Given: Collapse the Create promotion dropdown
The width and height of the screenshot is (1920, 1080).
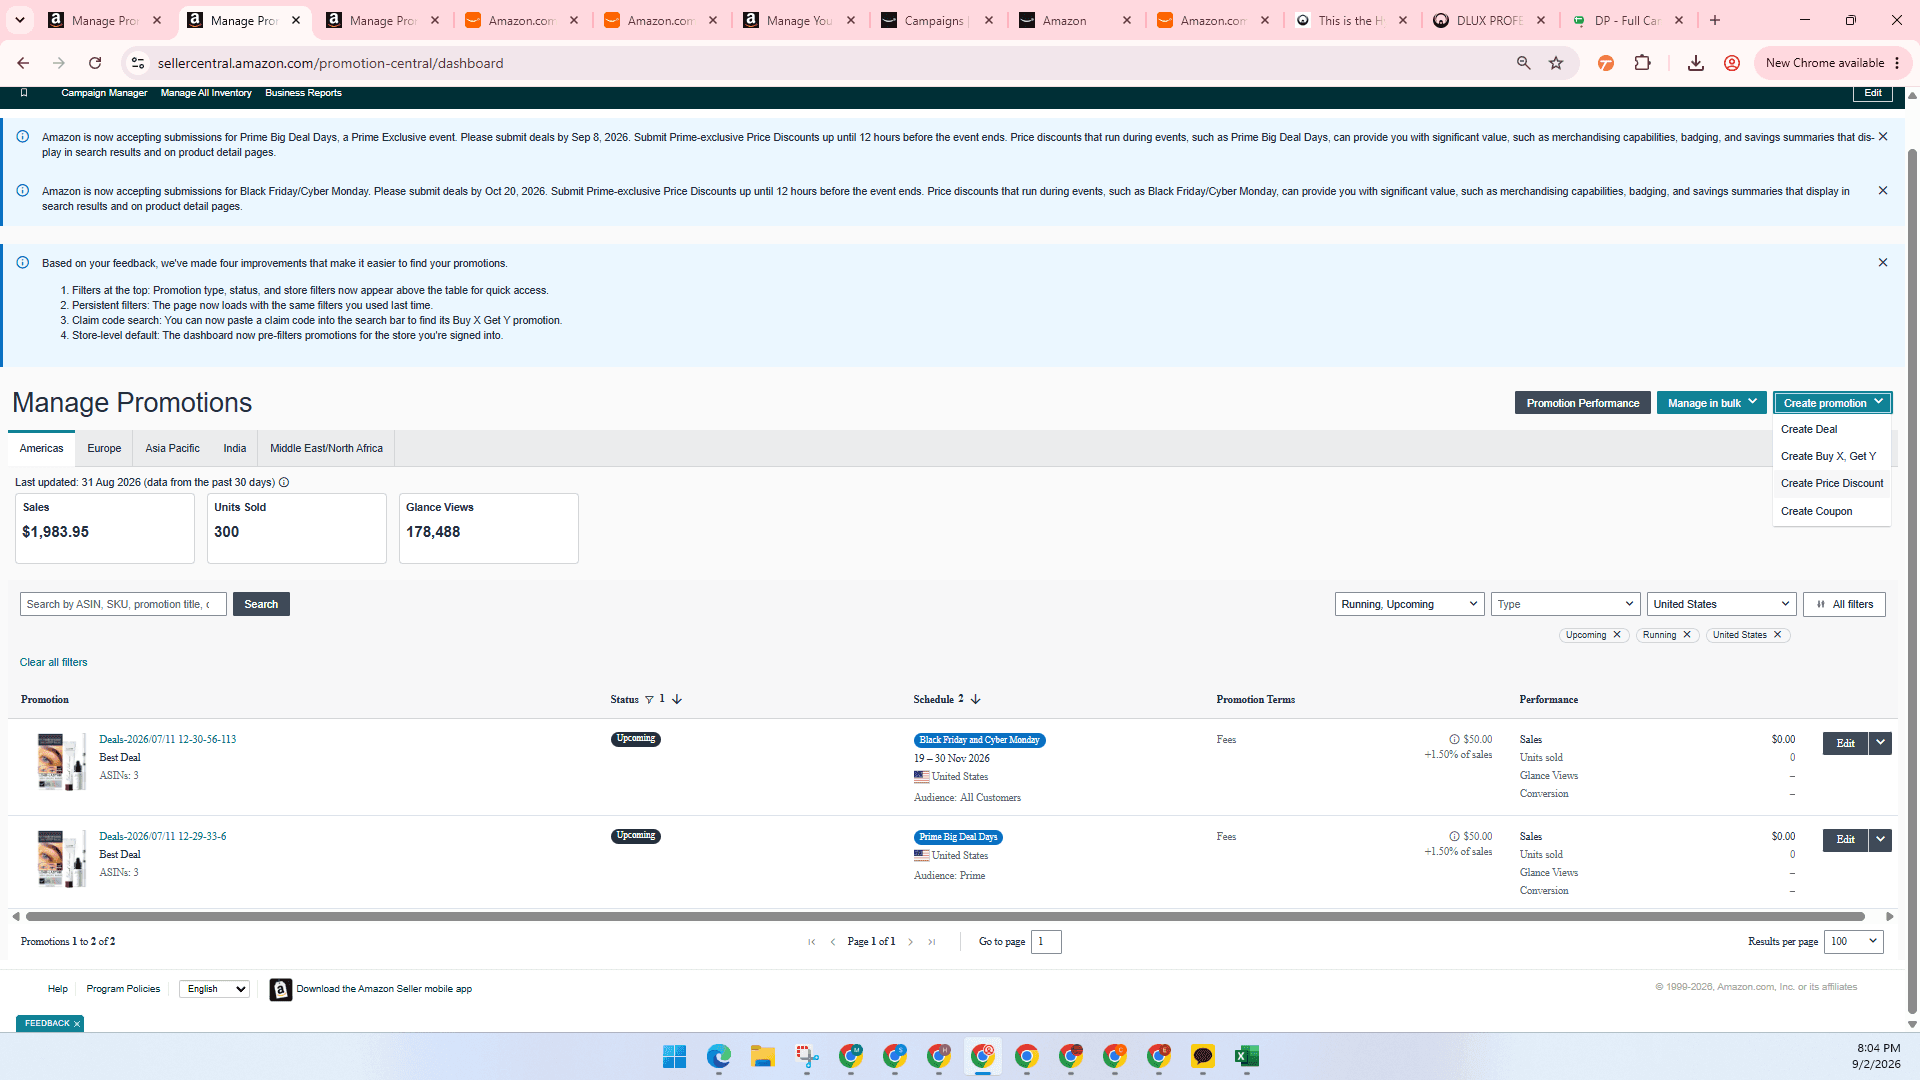Looking at the screenshot, I should pos(1833,403).
